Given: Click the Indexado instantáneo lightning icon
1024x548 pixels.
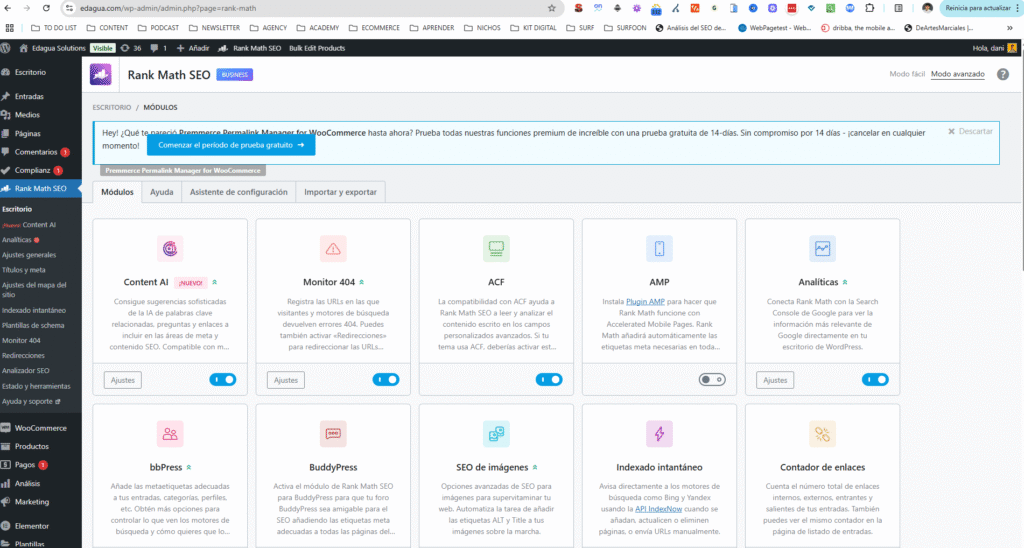Looking at the screenshot, I should coord(659,433).
